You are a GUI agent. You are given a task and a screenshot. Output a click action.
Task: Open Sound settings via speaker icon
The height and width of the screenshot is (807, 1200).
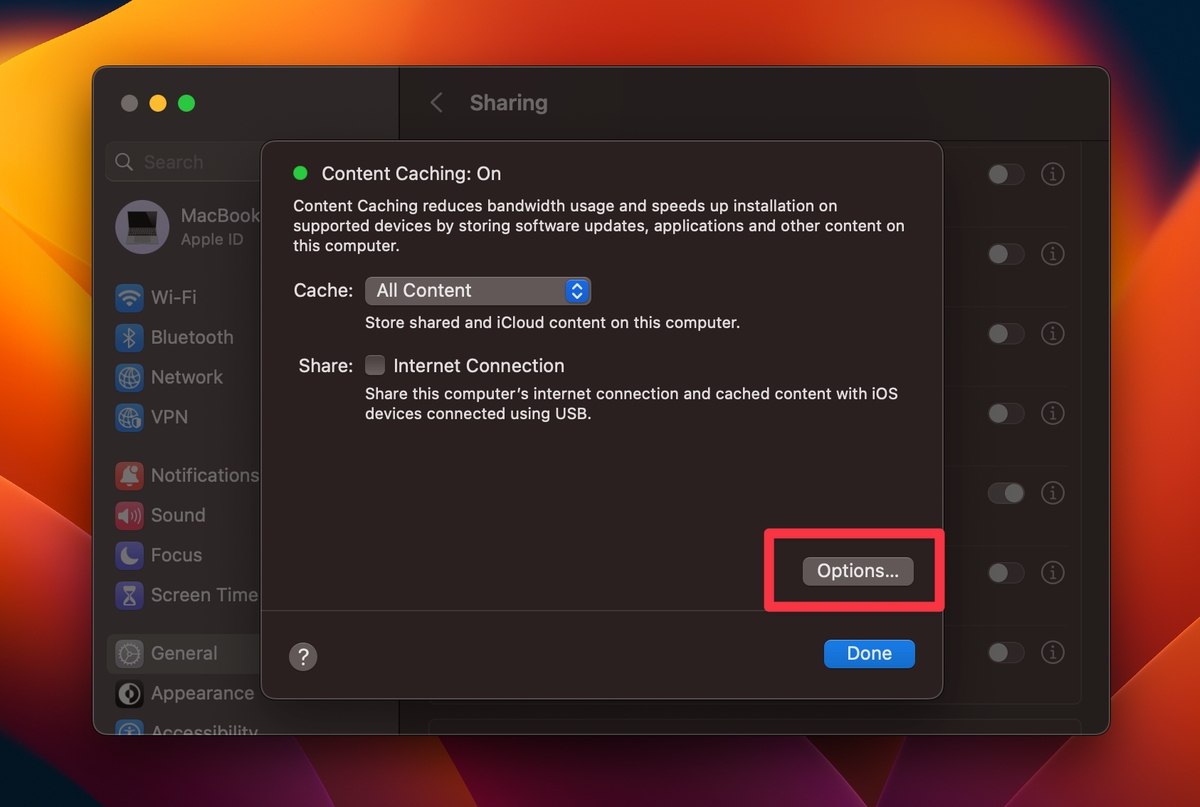(129, 515)
